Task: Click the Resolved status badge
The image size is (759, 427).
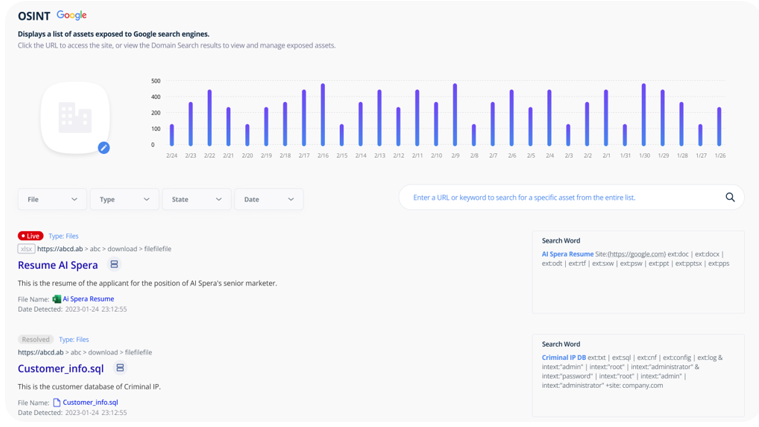Action: click(x=35, y=339)
